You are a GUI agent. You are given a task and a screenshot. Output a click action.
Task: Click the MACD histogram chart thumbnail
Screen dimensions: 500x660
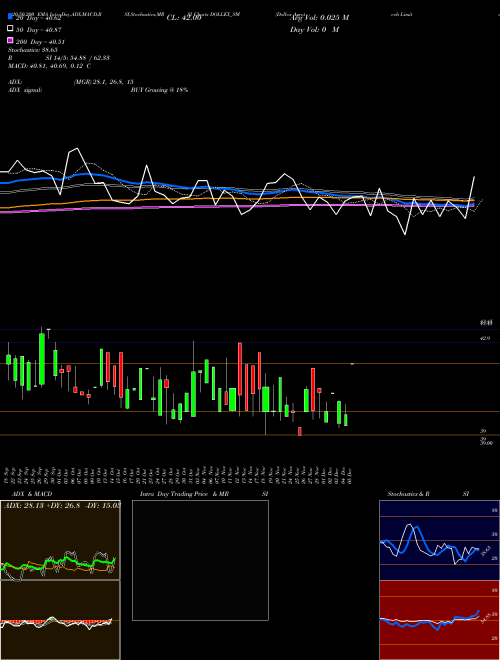[x=60, y=620]
